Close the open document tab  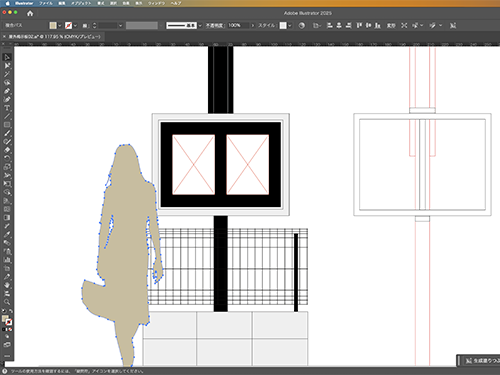(4, 37)
